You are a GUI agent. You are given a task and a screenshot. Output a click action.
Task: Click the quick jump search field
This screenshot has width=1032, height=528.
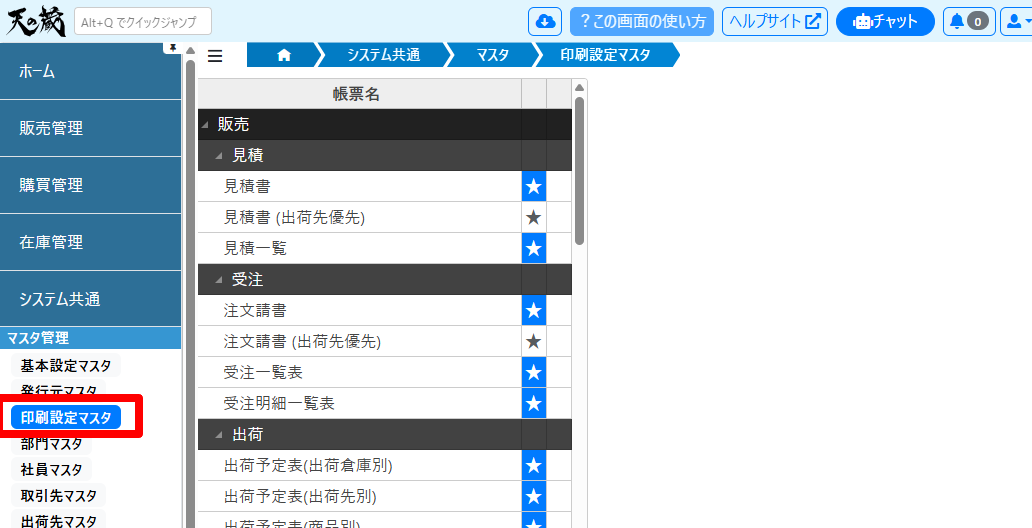[142, 21]
